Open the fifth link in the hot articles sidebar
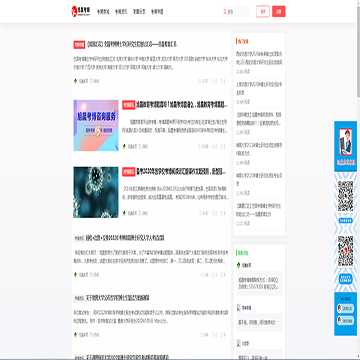Screen dimensions: 360x360 [x=259, y=179]
